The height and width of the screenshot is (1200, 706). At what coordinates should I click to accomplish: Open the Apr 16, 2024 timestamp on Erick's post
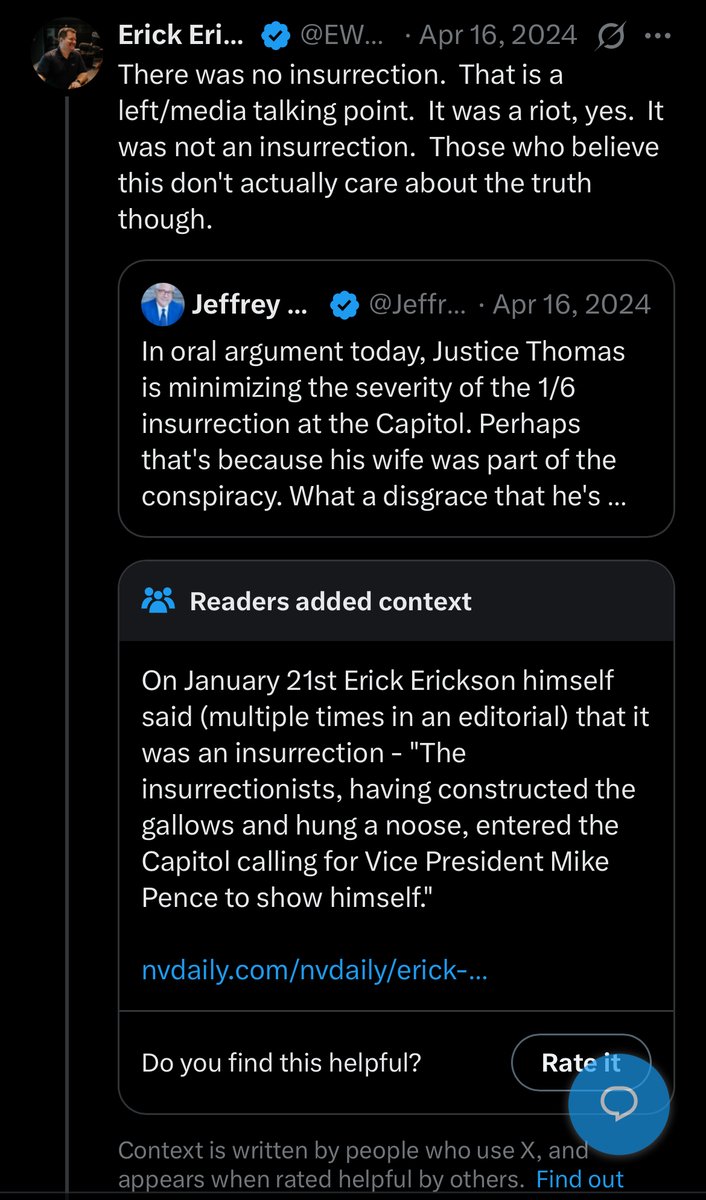[x=498, y=36]
